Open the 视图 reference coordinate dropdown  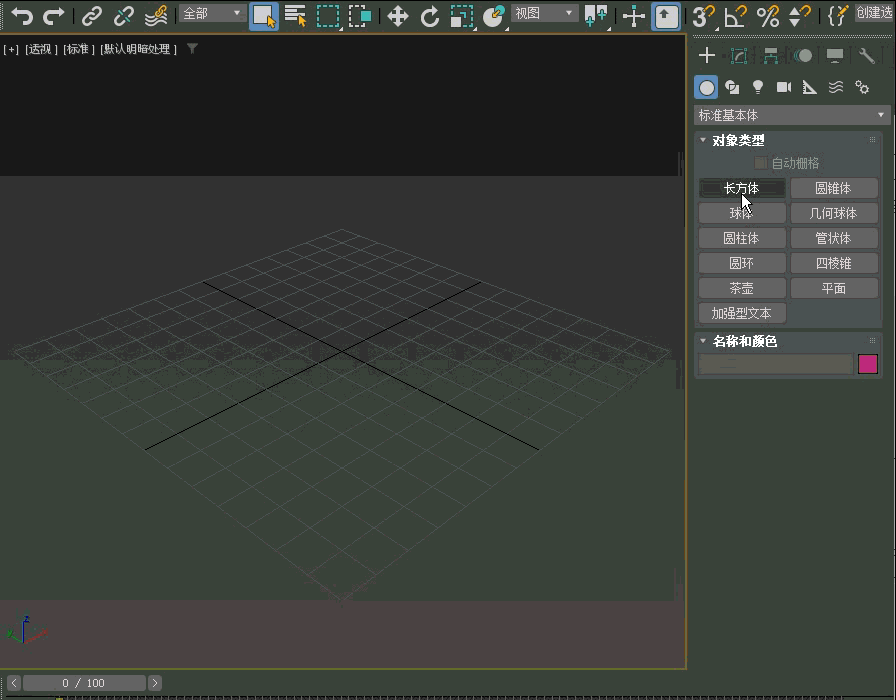coord(544,13)
